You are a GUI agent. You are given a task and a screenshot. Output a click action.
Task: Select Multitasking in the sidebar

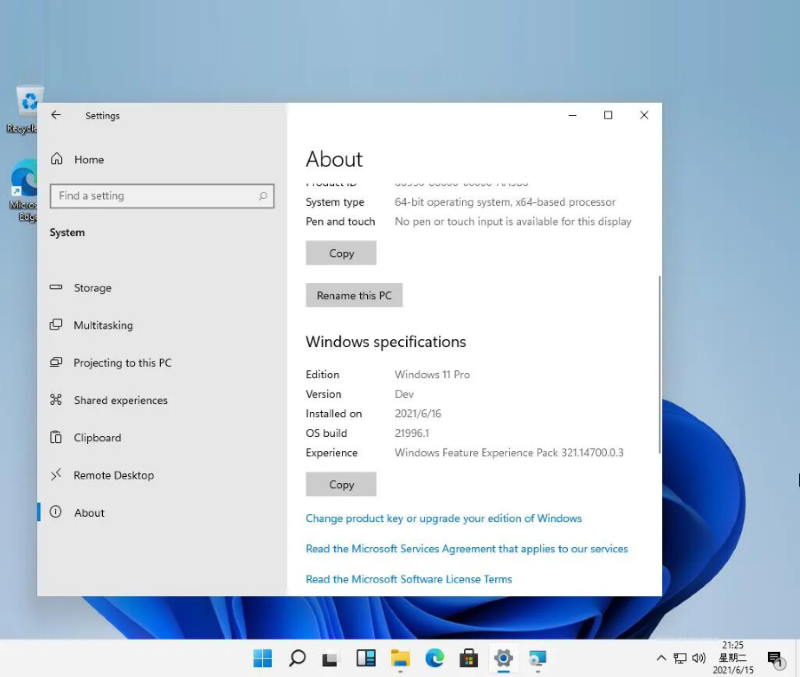102,325
